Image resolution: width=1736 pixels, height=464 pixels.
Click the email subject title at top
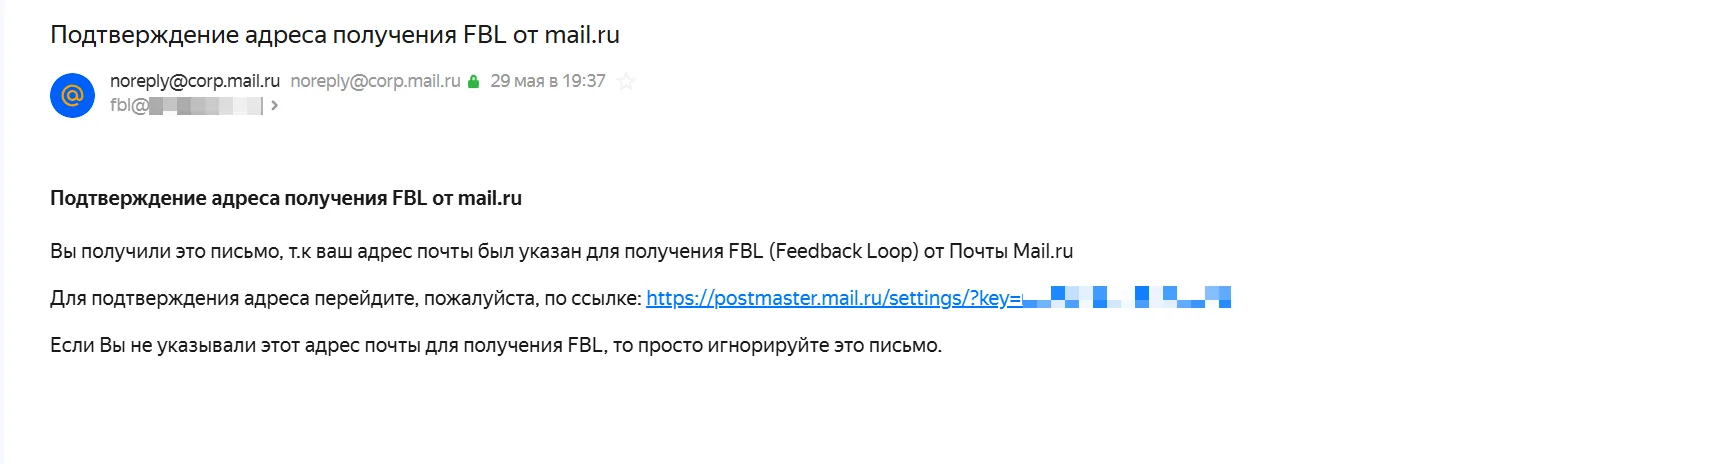pyautogui.click(x=335, y=35)
